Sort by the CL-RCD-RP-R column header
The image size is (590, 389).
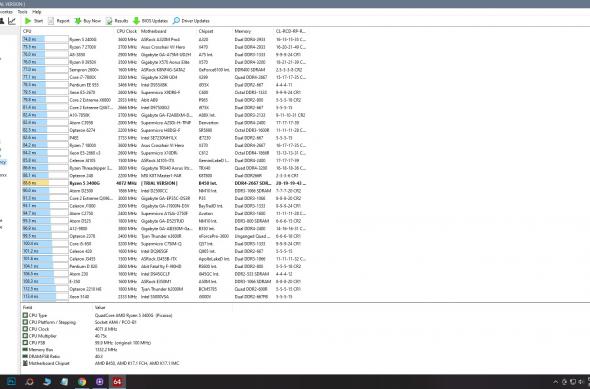[291, 31]
